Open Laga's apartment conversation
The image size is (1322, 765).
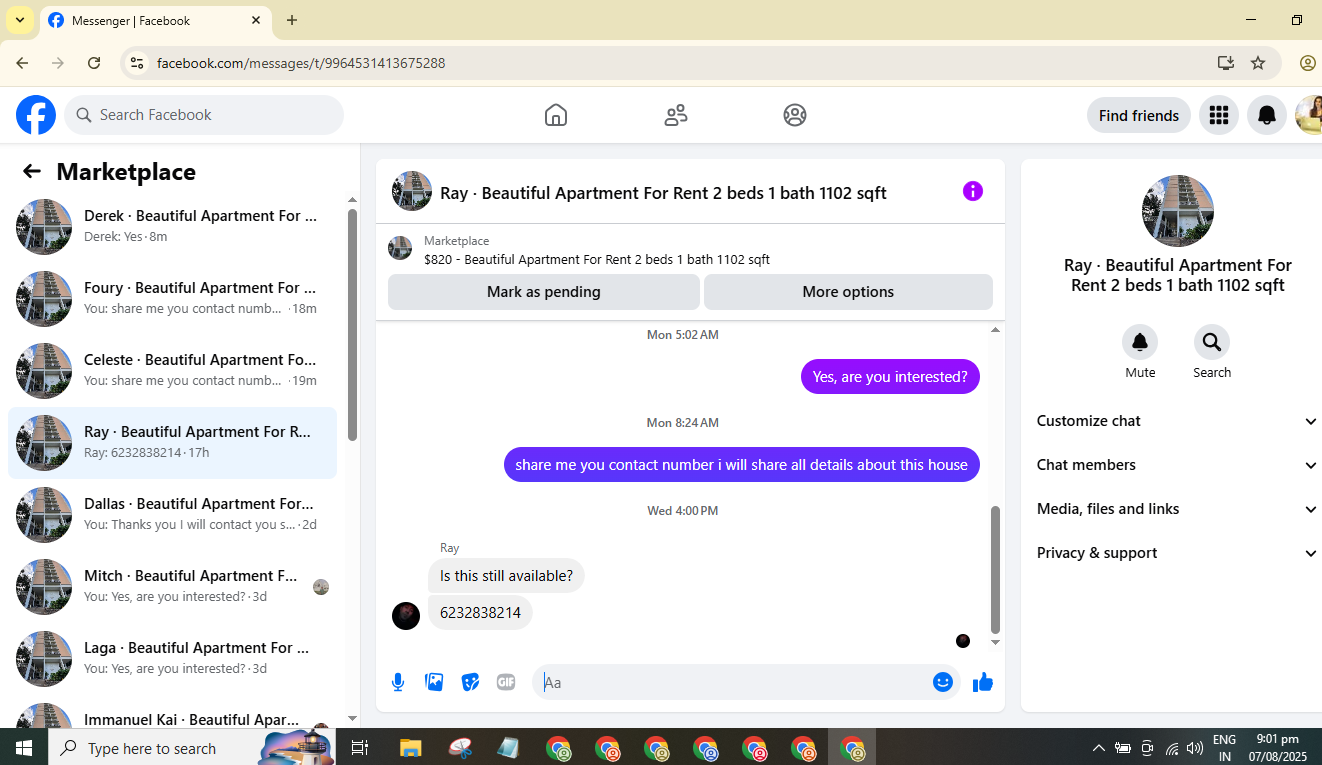point(172,659)
